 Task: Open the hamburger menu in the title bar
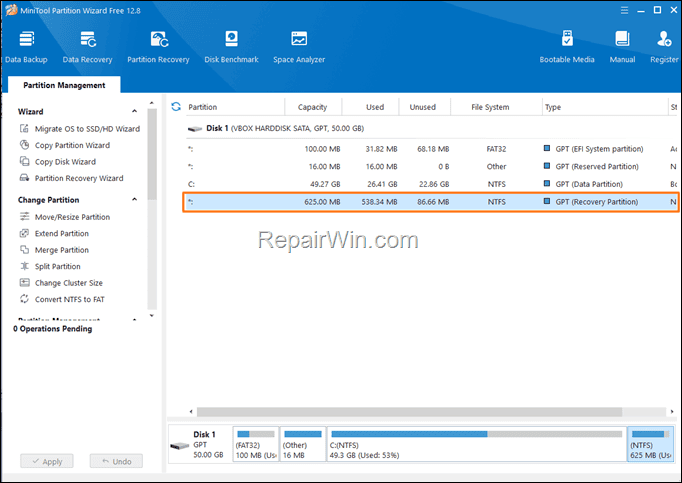pyautogui.click(x=625, y=10)
